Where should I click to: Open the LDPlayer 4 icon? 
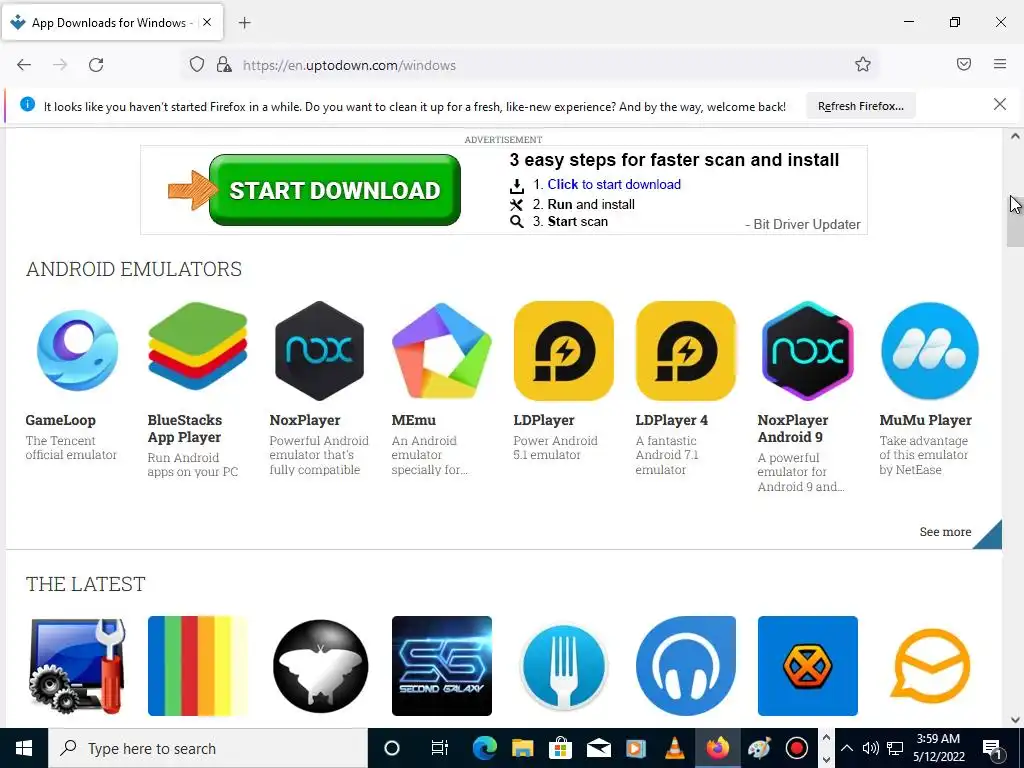tap(686, 351)
